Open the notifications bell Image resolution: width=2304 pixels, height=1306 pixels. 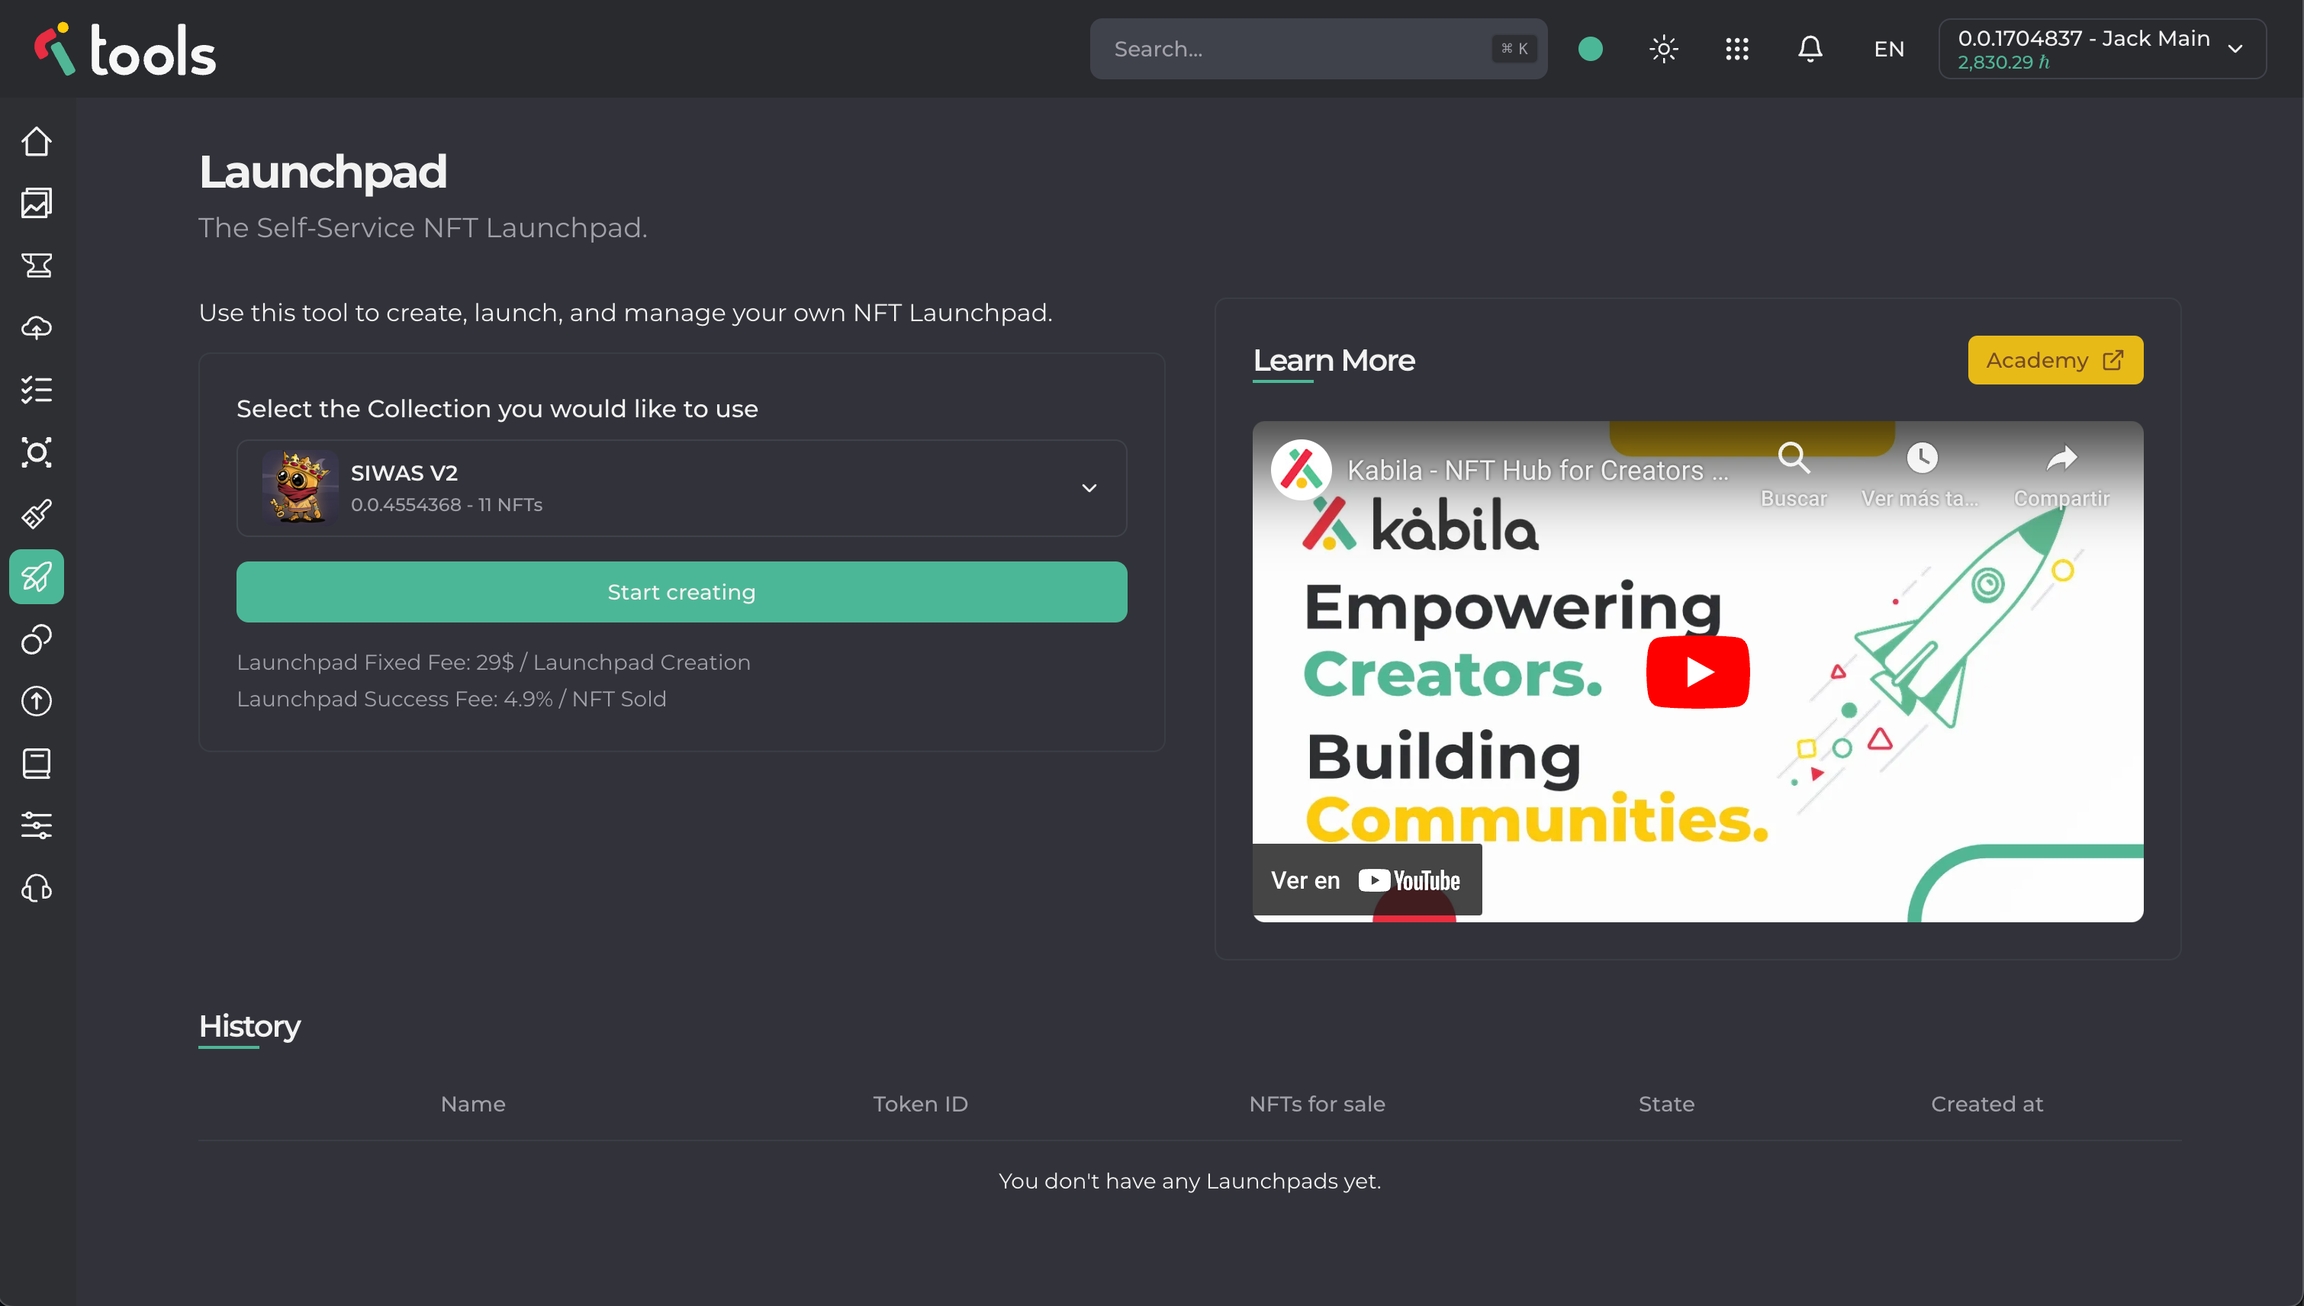click(x=1810, y=49)
